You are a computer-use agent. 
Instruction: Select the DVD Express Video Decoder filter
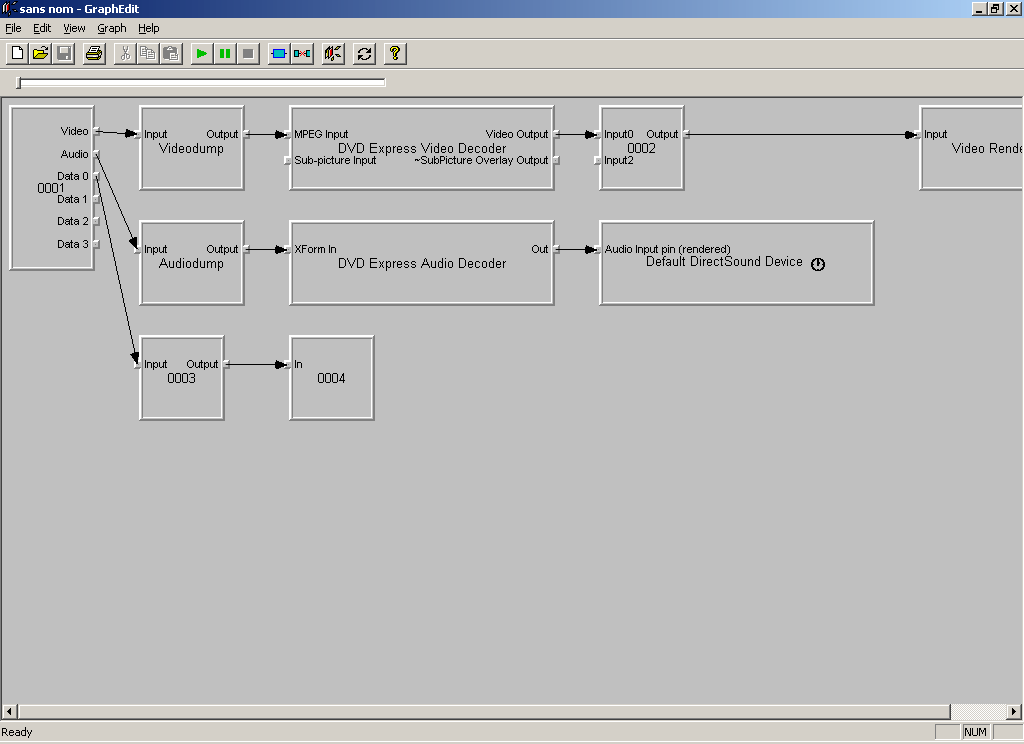pyautogui.click(x=422, y=148)
